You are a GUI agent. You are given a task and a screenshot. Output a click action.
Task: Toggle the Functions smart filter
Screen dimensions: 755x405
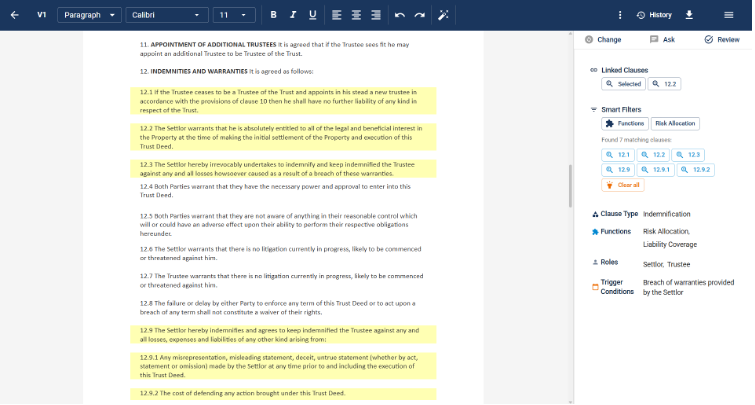(x=624, y=124)
